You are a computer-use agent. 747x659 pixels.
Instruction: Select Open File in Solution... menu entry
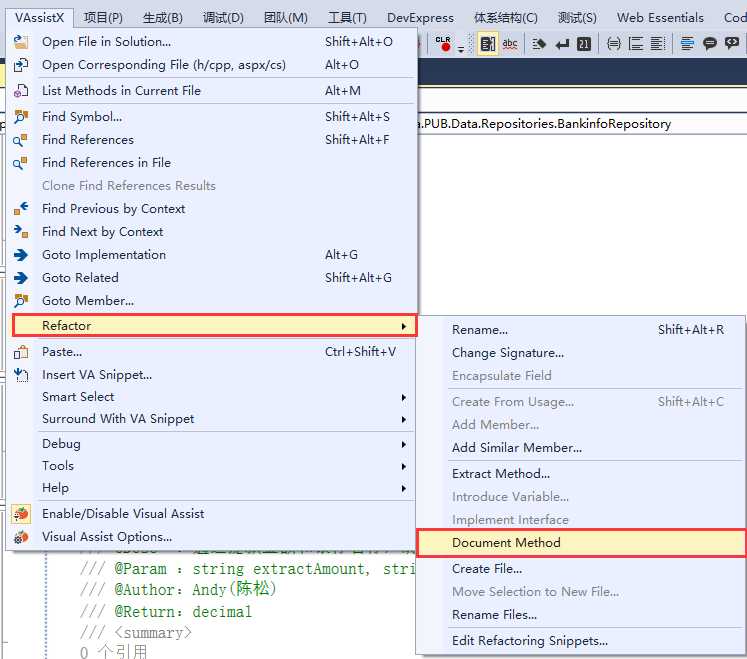point(212,42)
